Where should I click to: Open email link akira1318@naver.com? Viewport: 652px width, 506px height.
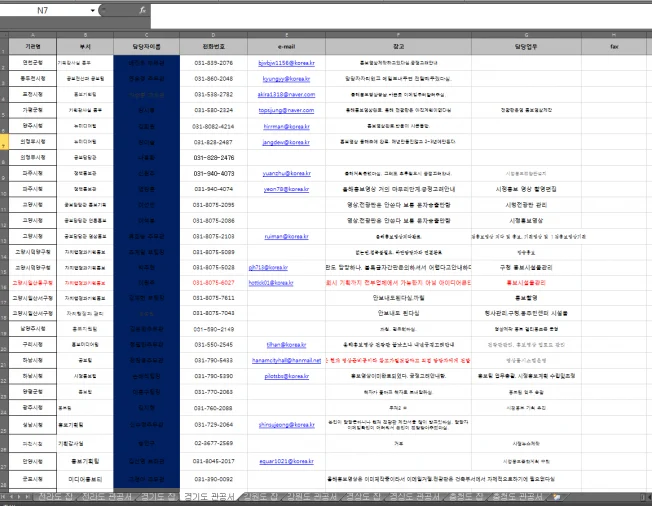[x=286, y=95]
